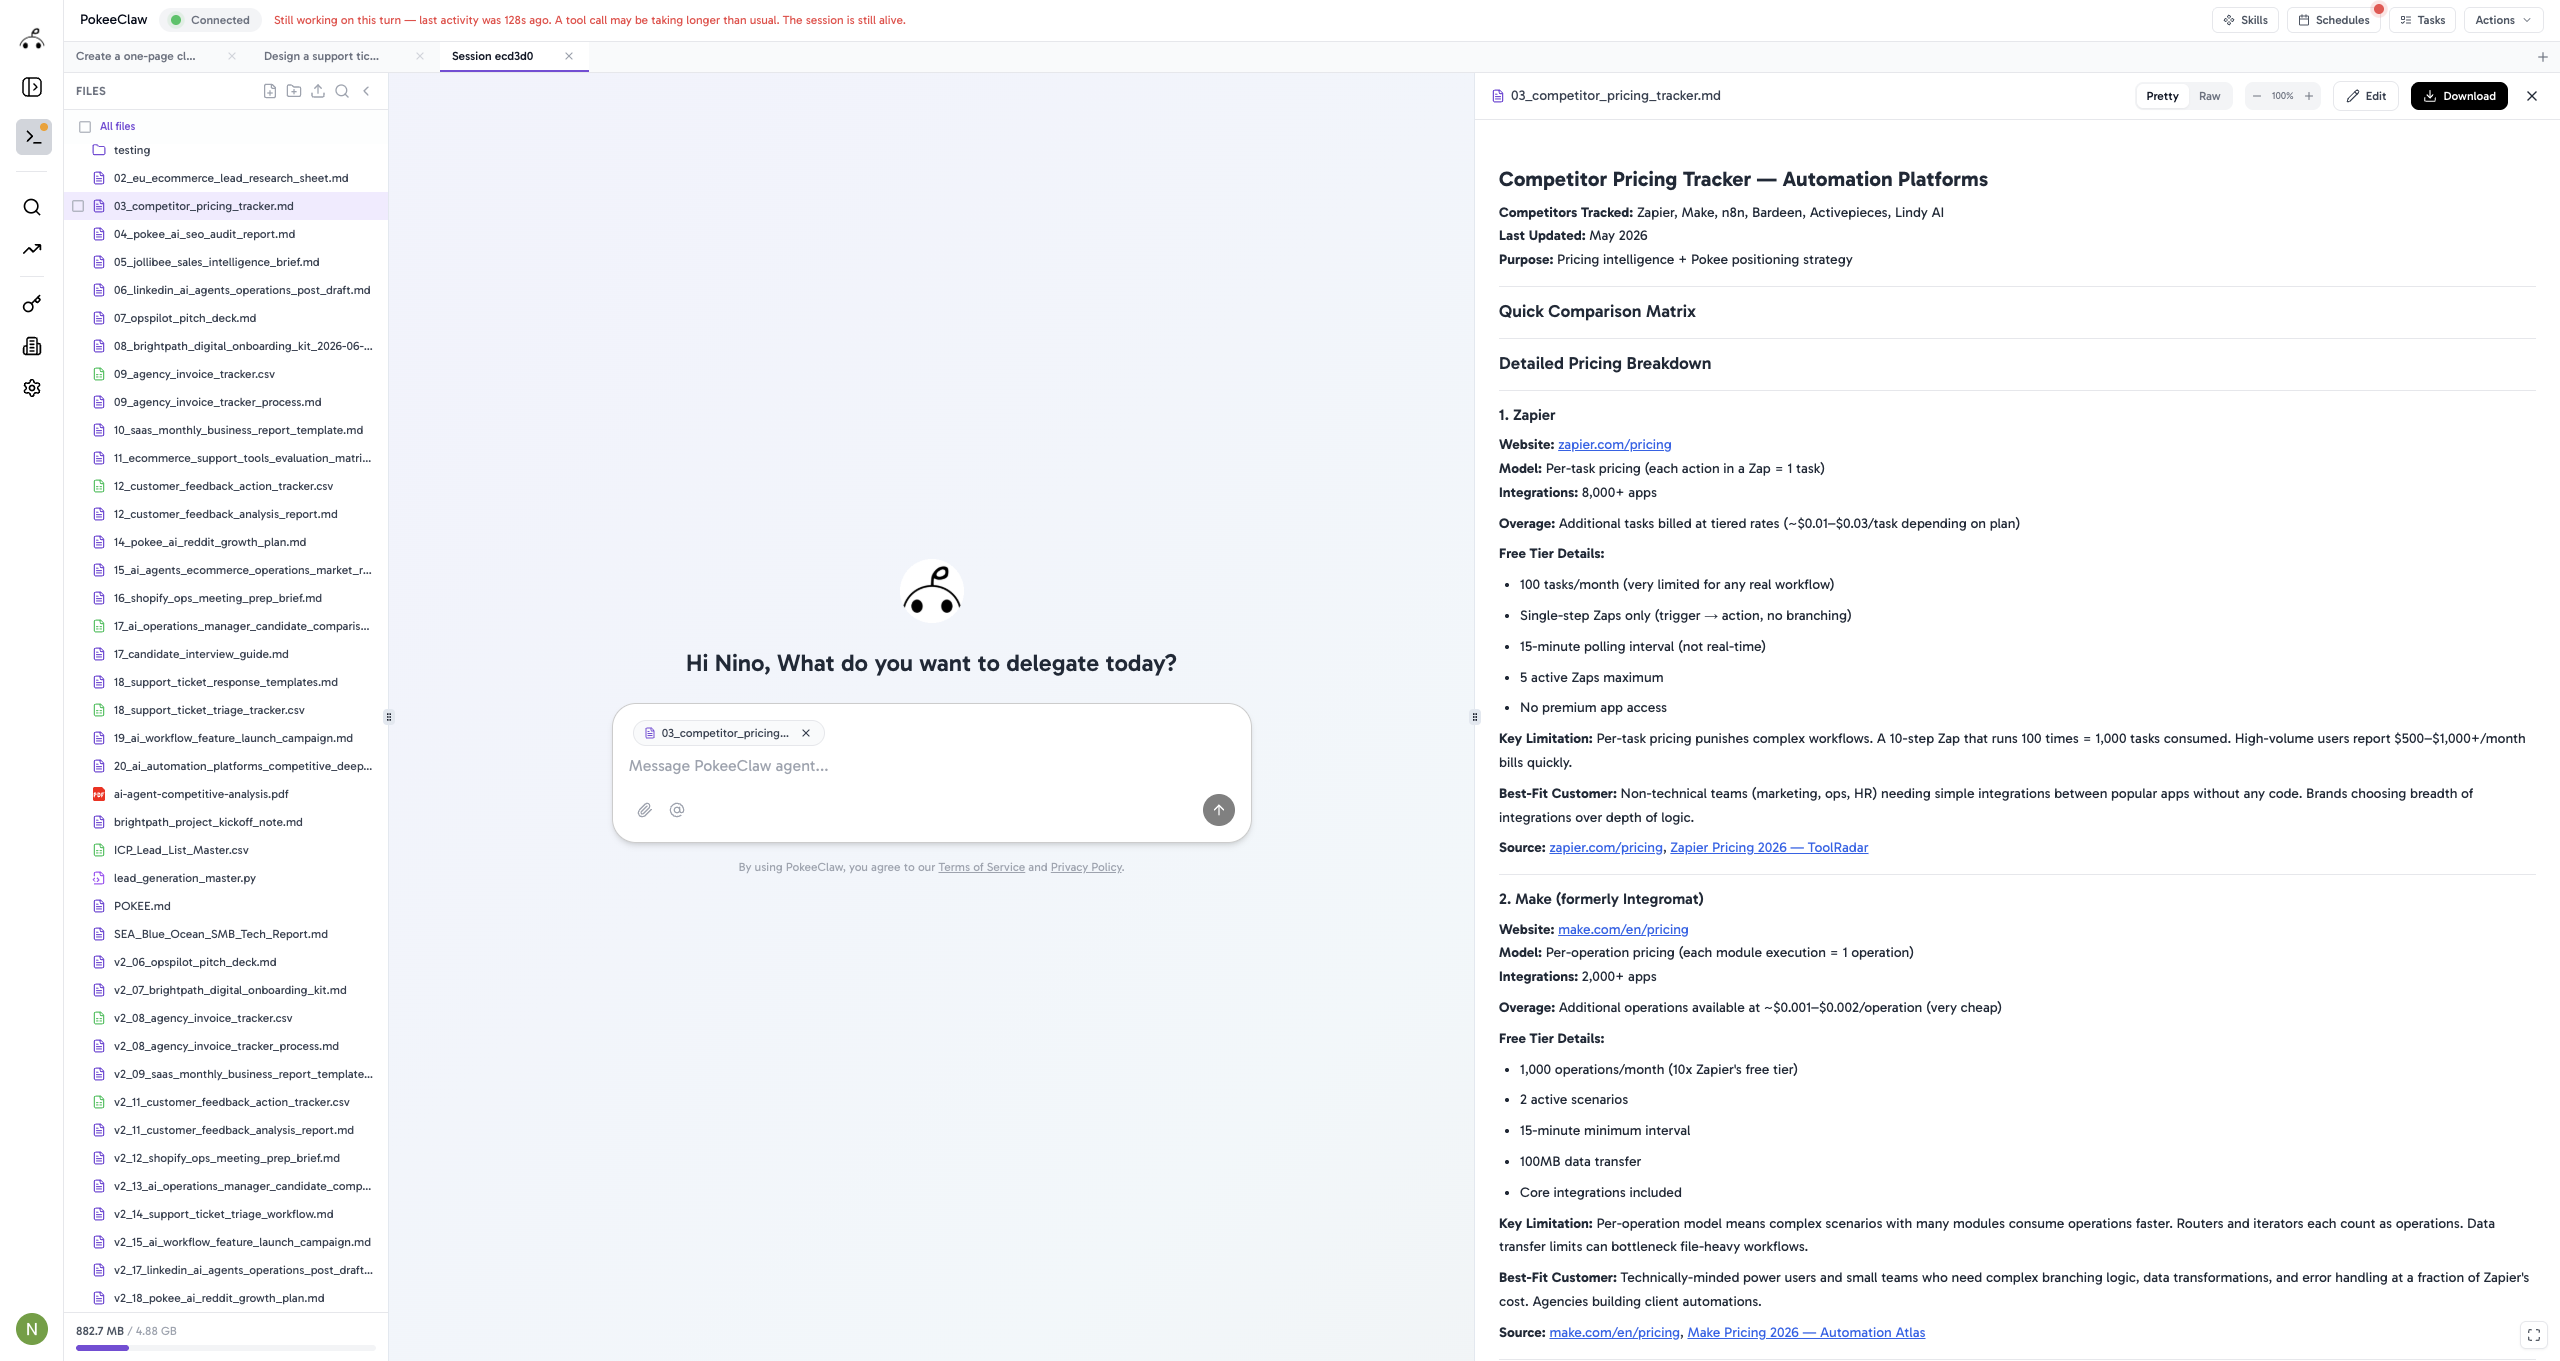The image size is (2560, 1361).
Task: Open ai-agent-competitive-analysis.pdf file
Action: tap(201, 794)
